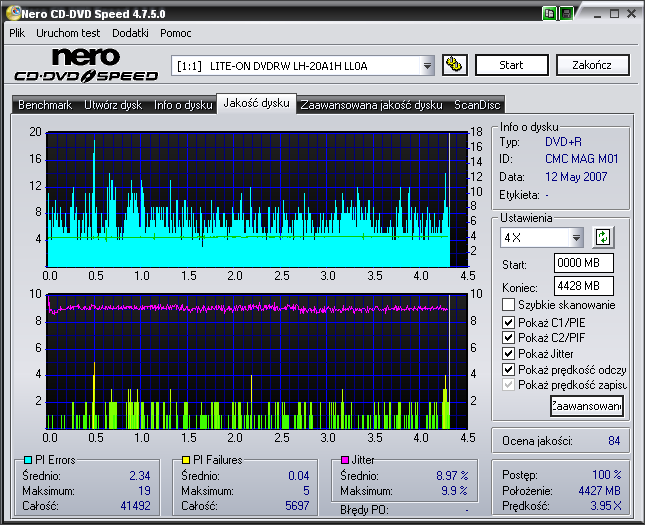Viewport: 645px width, 525px height.
Task: Click the quality score value 84
Action: pos(614,441)
